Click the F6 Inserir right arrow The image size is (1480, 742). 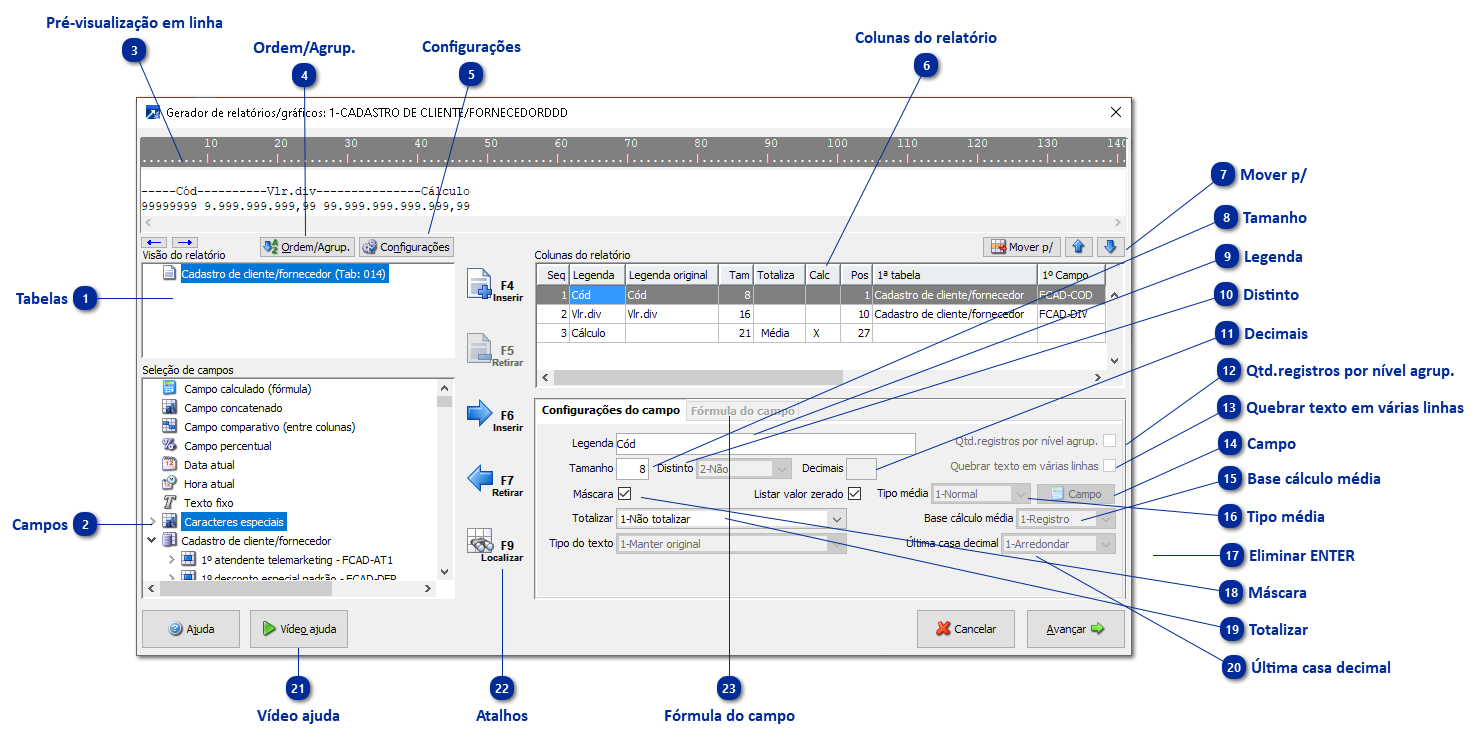click(x=480, y=413)
